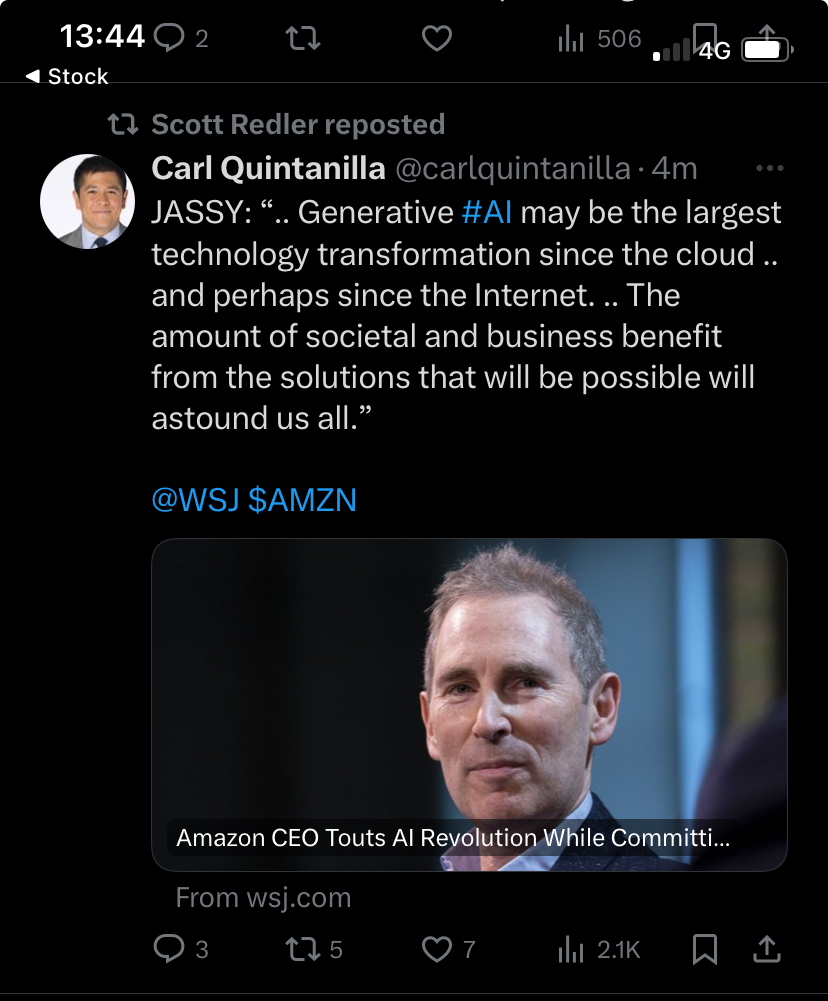Go back to Stock app
Screen dimensions: 828x1001
[x=66, y=77]
